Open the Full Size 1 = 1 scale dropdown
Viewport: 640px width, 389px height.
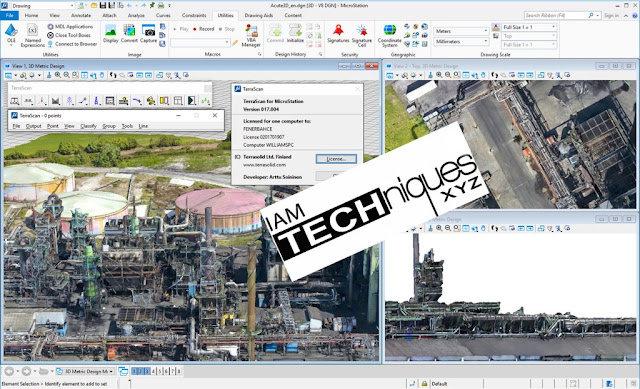coord(529,27)
